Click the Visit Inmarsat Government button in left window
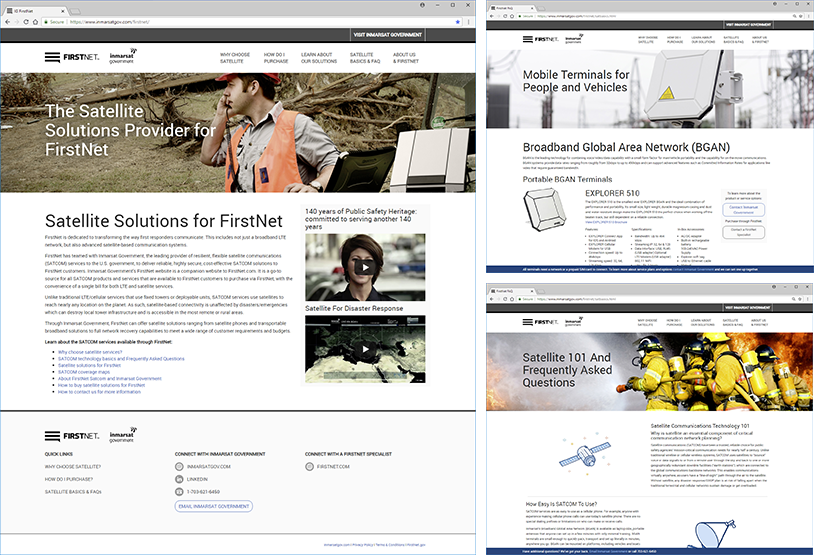The height and width of the screenshot is (555, 814). [x=388, y=34]
